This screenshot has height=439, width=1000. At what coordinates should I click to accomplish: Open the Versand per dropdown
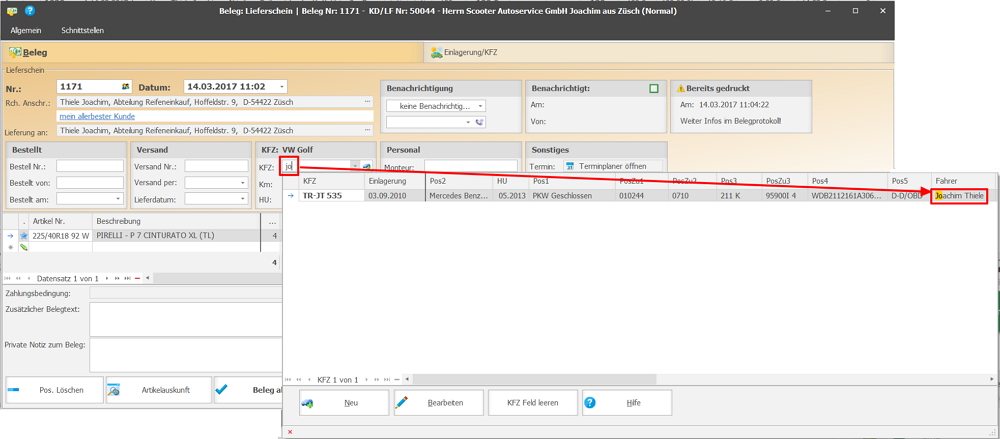click(x=244, y=182)
